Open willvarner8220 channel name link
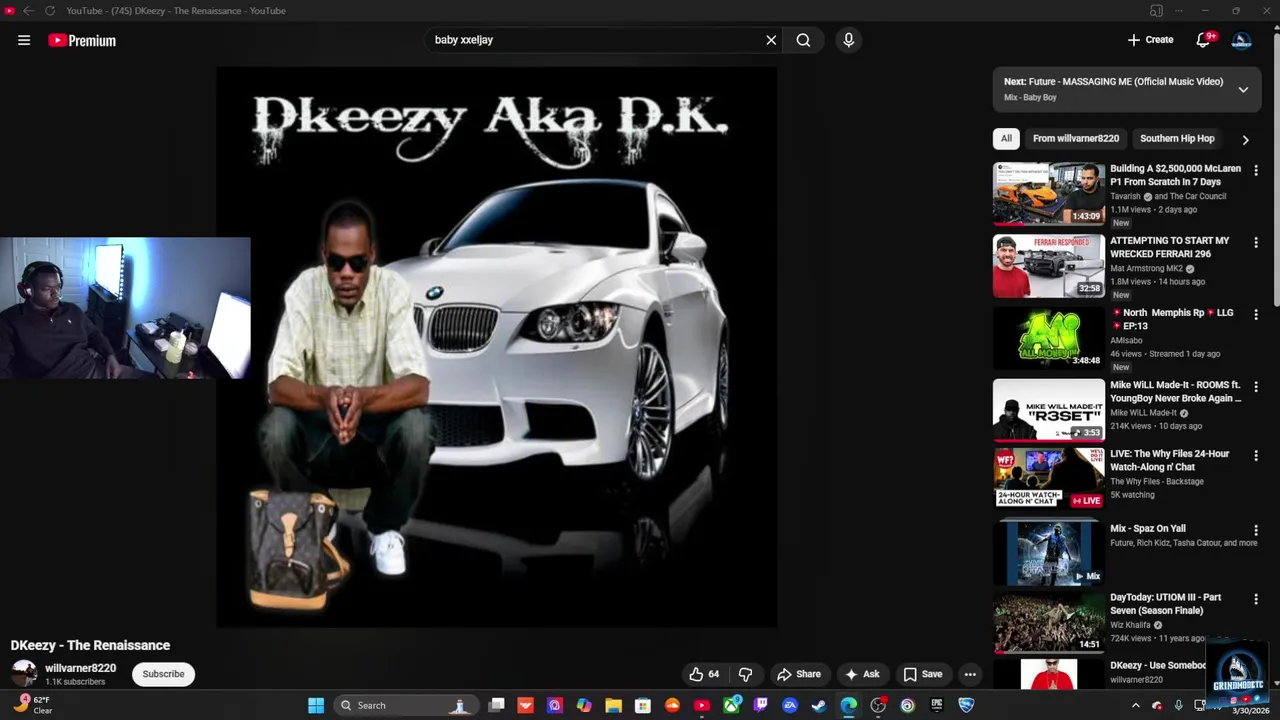Viewport: 1280px width, 720px height. click(80, 668)
